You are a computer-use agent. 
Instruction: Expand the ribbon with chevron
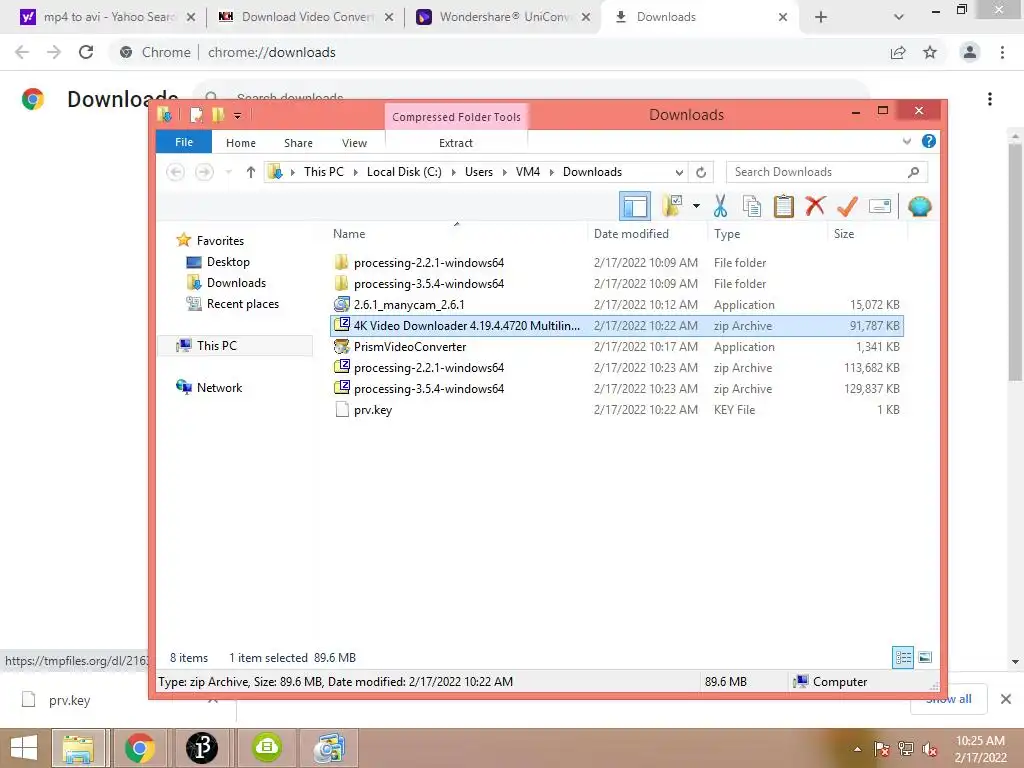[x=906, y=141]
